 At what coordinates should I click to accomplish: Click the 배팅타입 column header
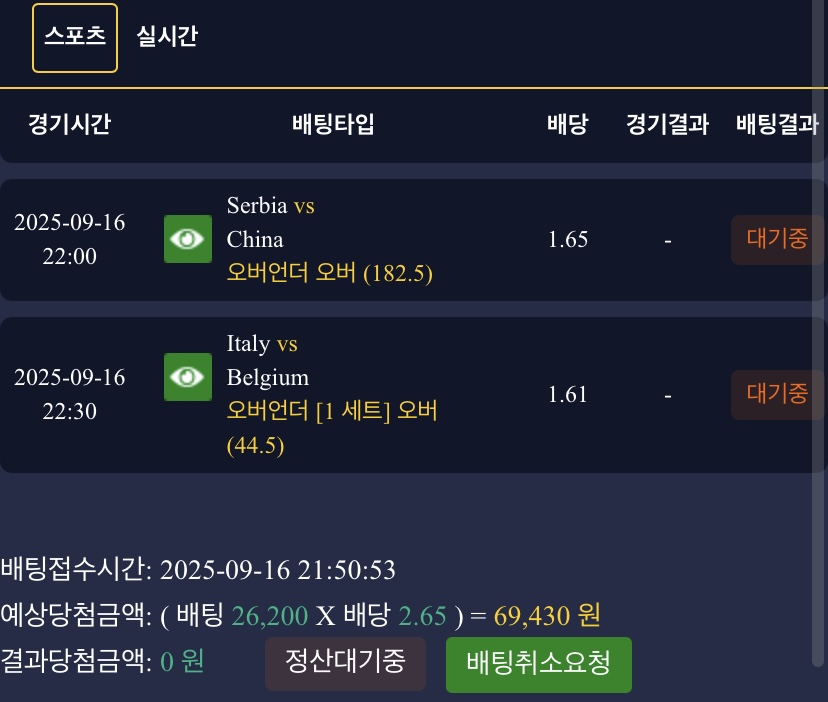(x=333, y=125)
